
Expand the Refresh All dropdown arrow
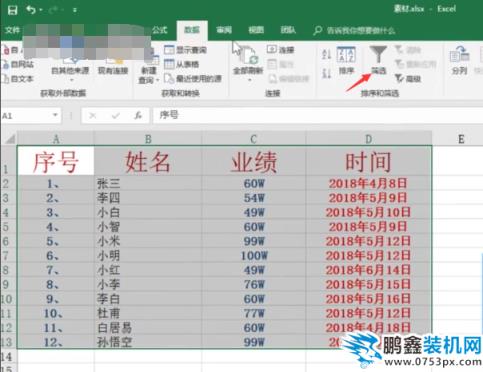pyautogui.click(x=249, y=80)
